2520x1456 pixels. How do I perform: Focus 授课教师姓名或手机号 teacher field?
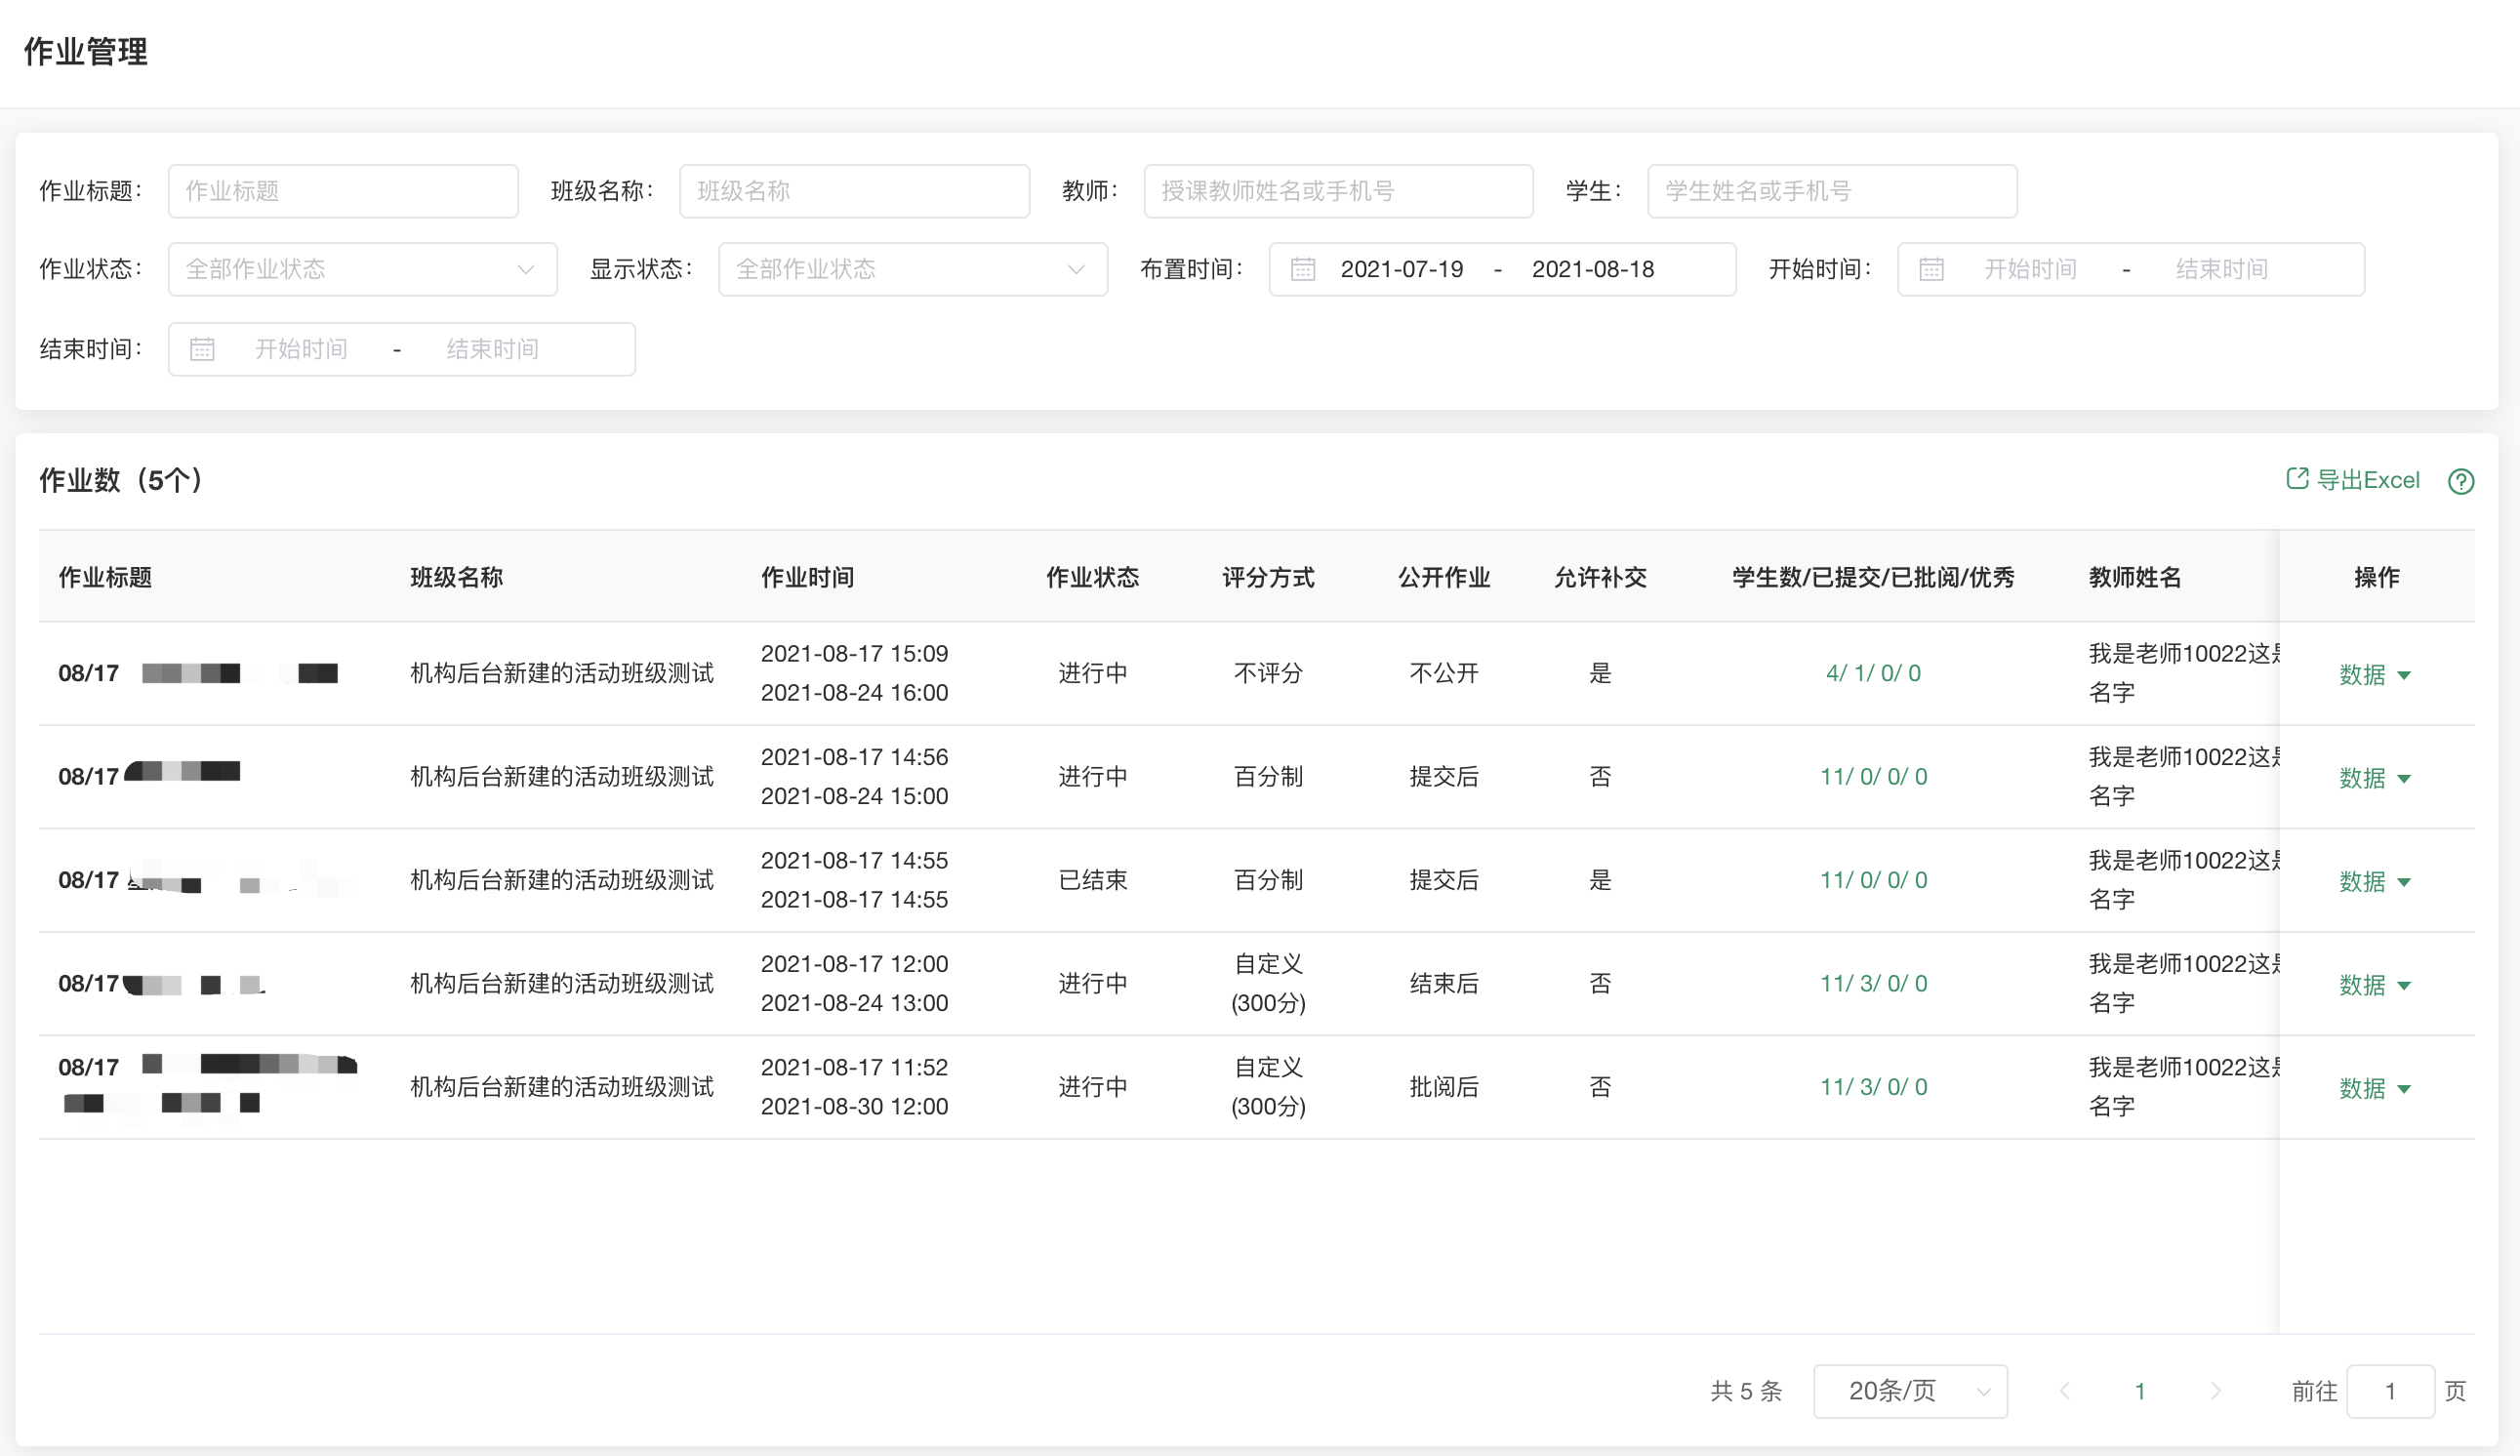click(x=1338, y=191)
